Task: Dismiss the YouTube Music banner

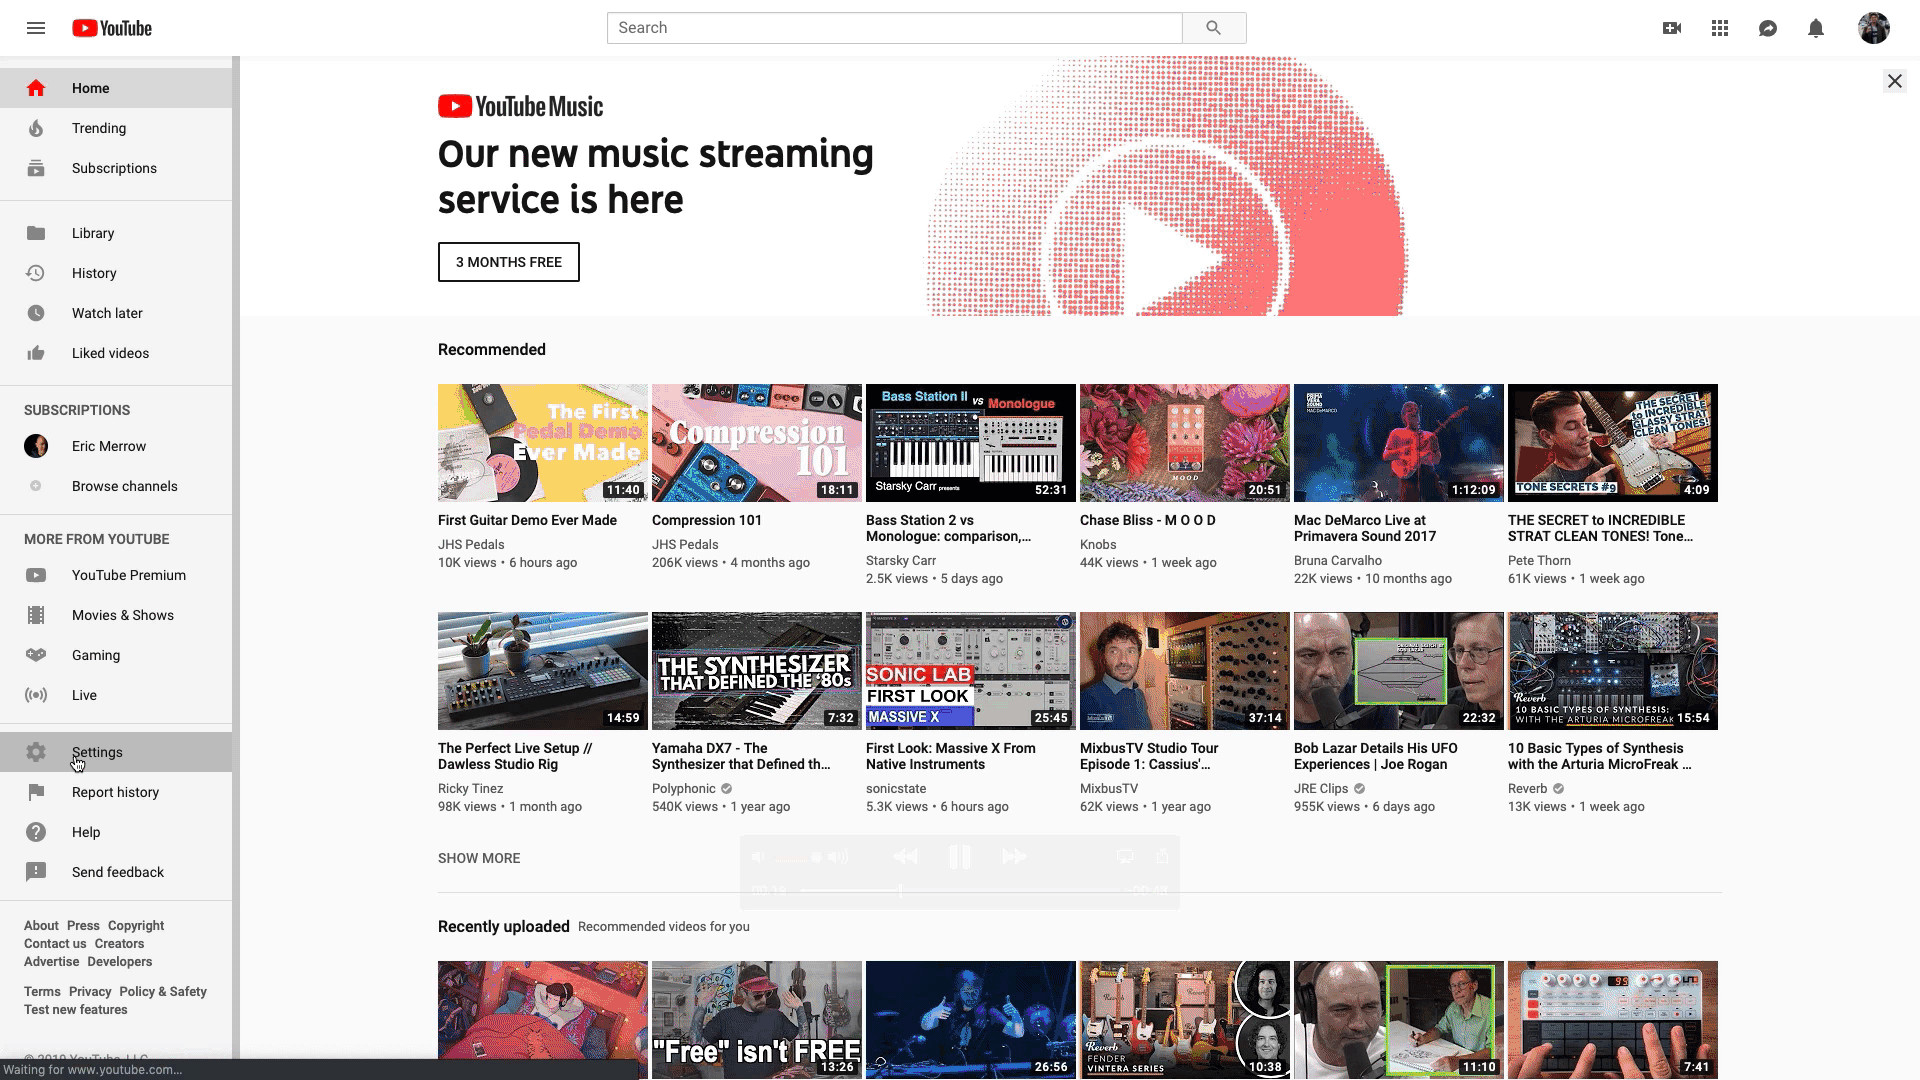Action: coord(1894,81)
